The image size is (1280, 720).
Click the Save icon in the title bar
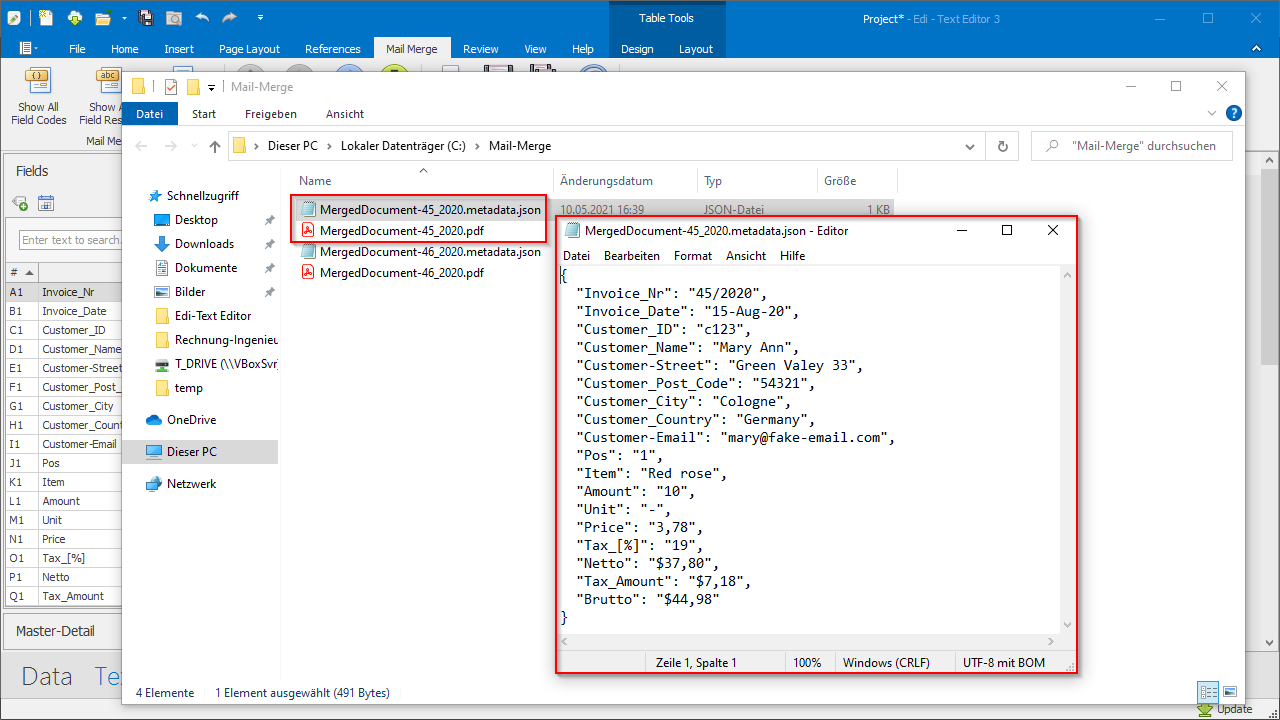[x=145, y=18]
